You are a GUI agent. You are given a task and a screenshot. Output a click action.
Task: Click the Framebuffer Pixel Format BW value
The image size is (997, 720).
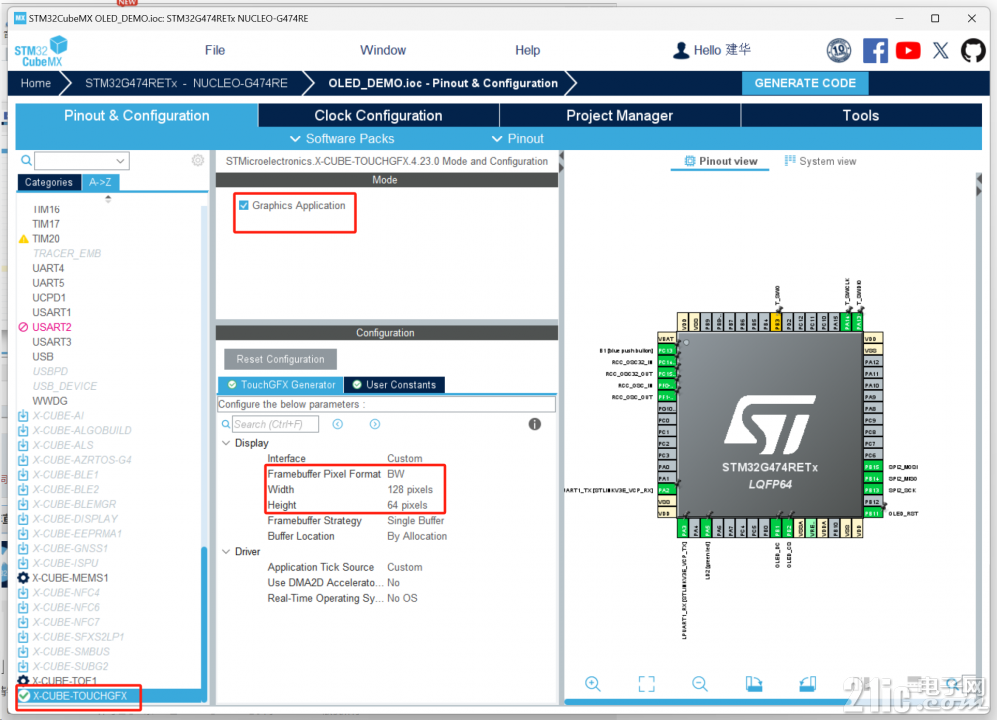pyautogui.click(x=396, y=474)
